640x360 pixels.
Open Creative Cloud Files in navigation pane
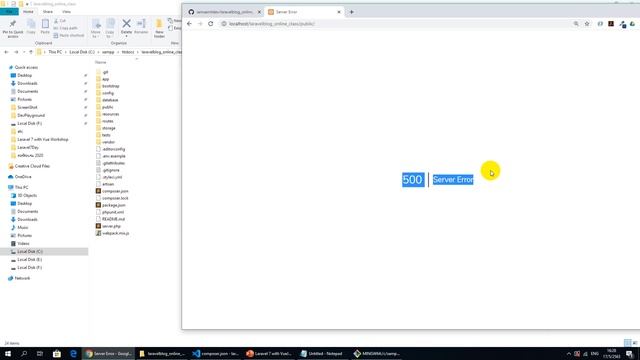click(32, 166)
